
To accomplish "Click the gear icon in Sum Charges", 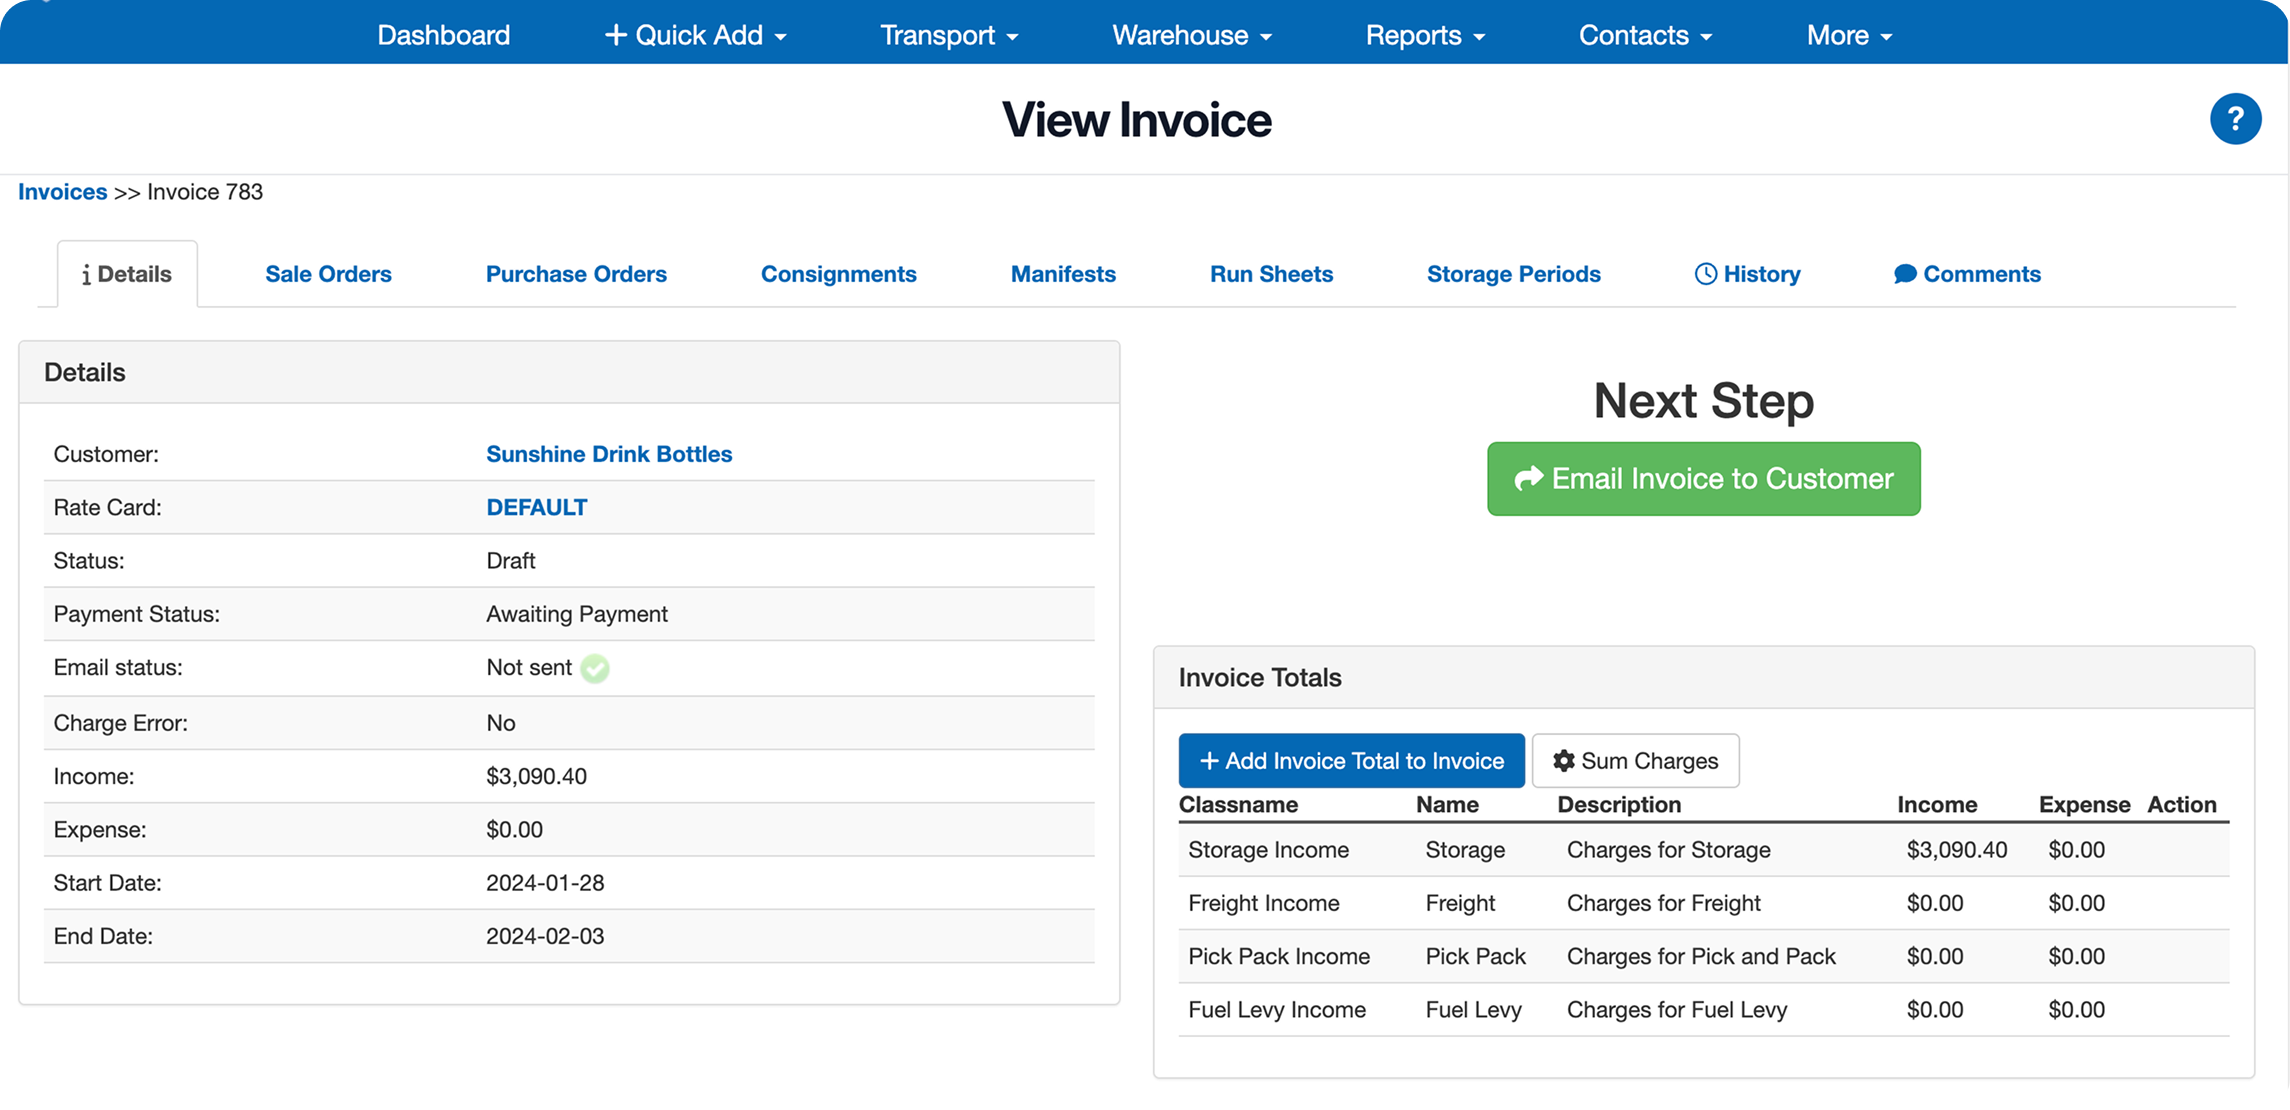I will [1565, 760].
